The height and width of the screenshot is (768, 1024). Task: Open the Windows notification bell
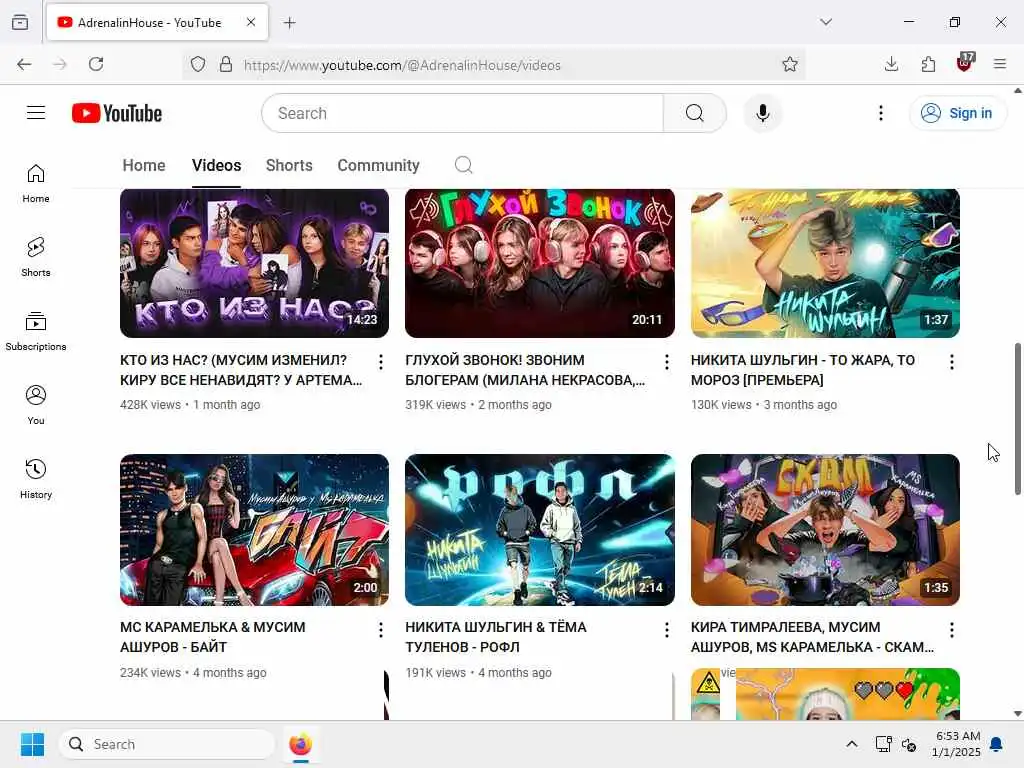click(x=997, y=744)
